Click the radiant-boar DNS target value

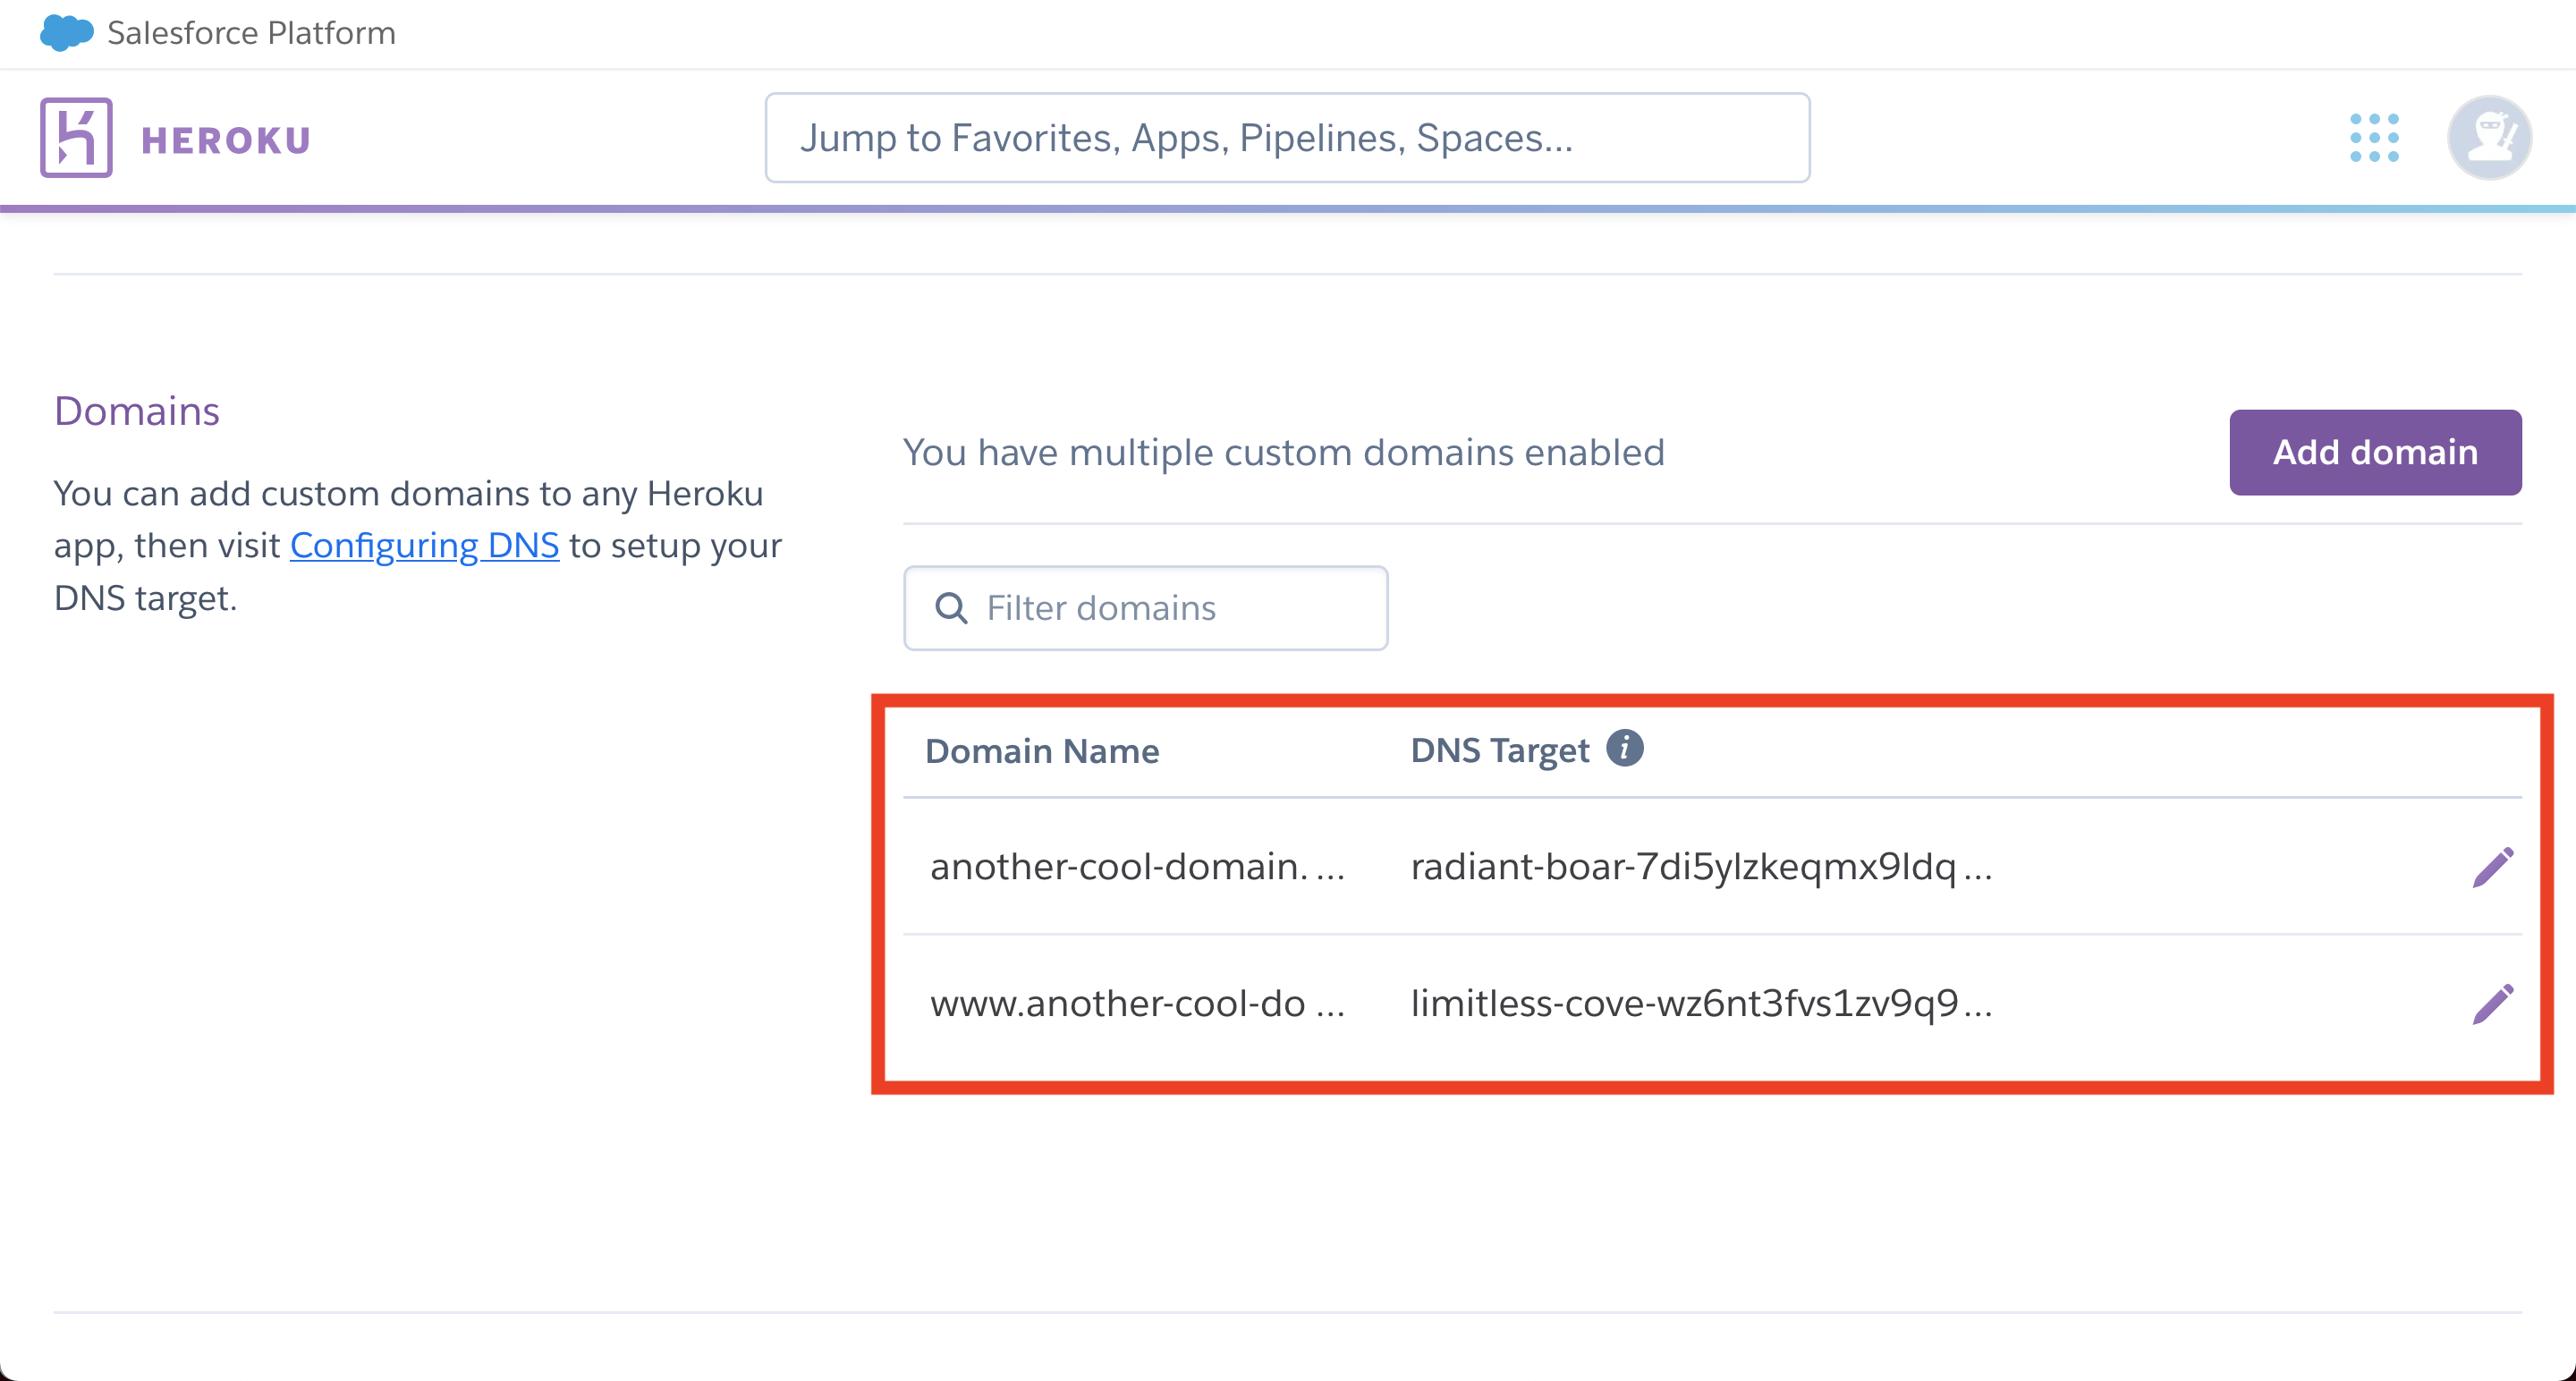(1701, 867)
